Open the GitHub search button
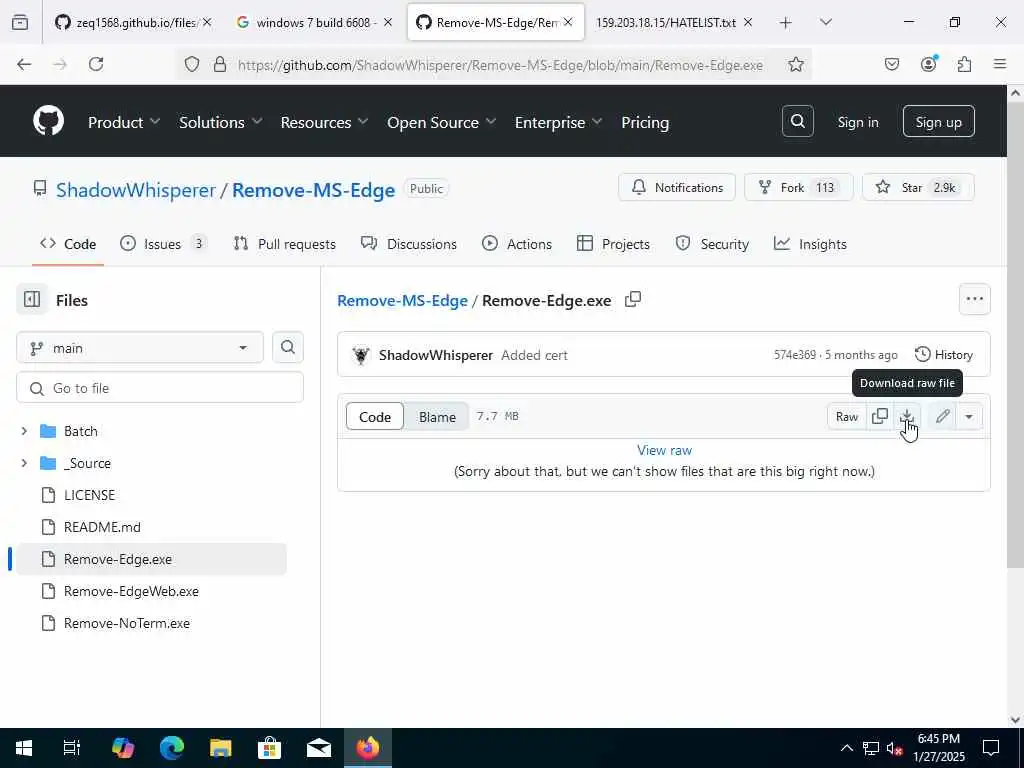Screen dimensions: 1024x768 click(x=797, y=121)
